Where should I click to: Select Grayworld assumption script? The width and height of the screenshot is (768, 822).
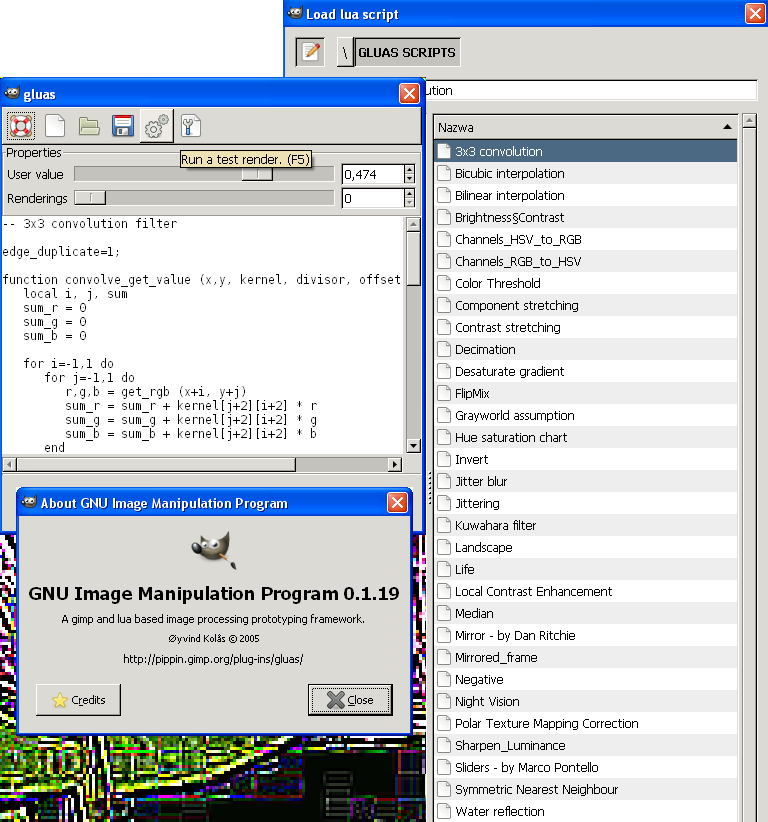585,416
